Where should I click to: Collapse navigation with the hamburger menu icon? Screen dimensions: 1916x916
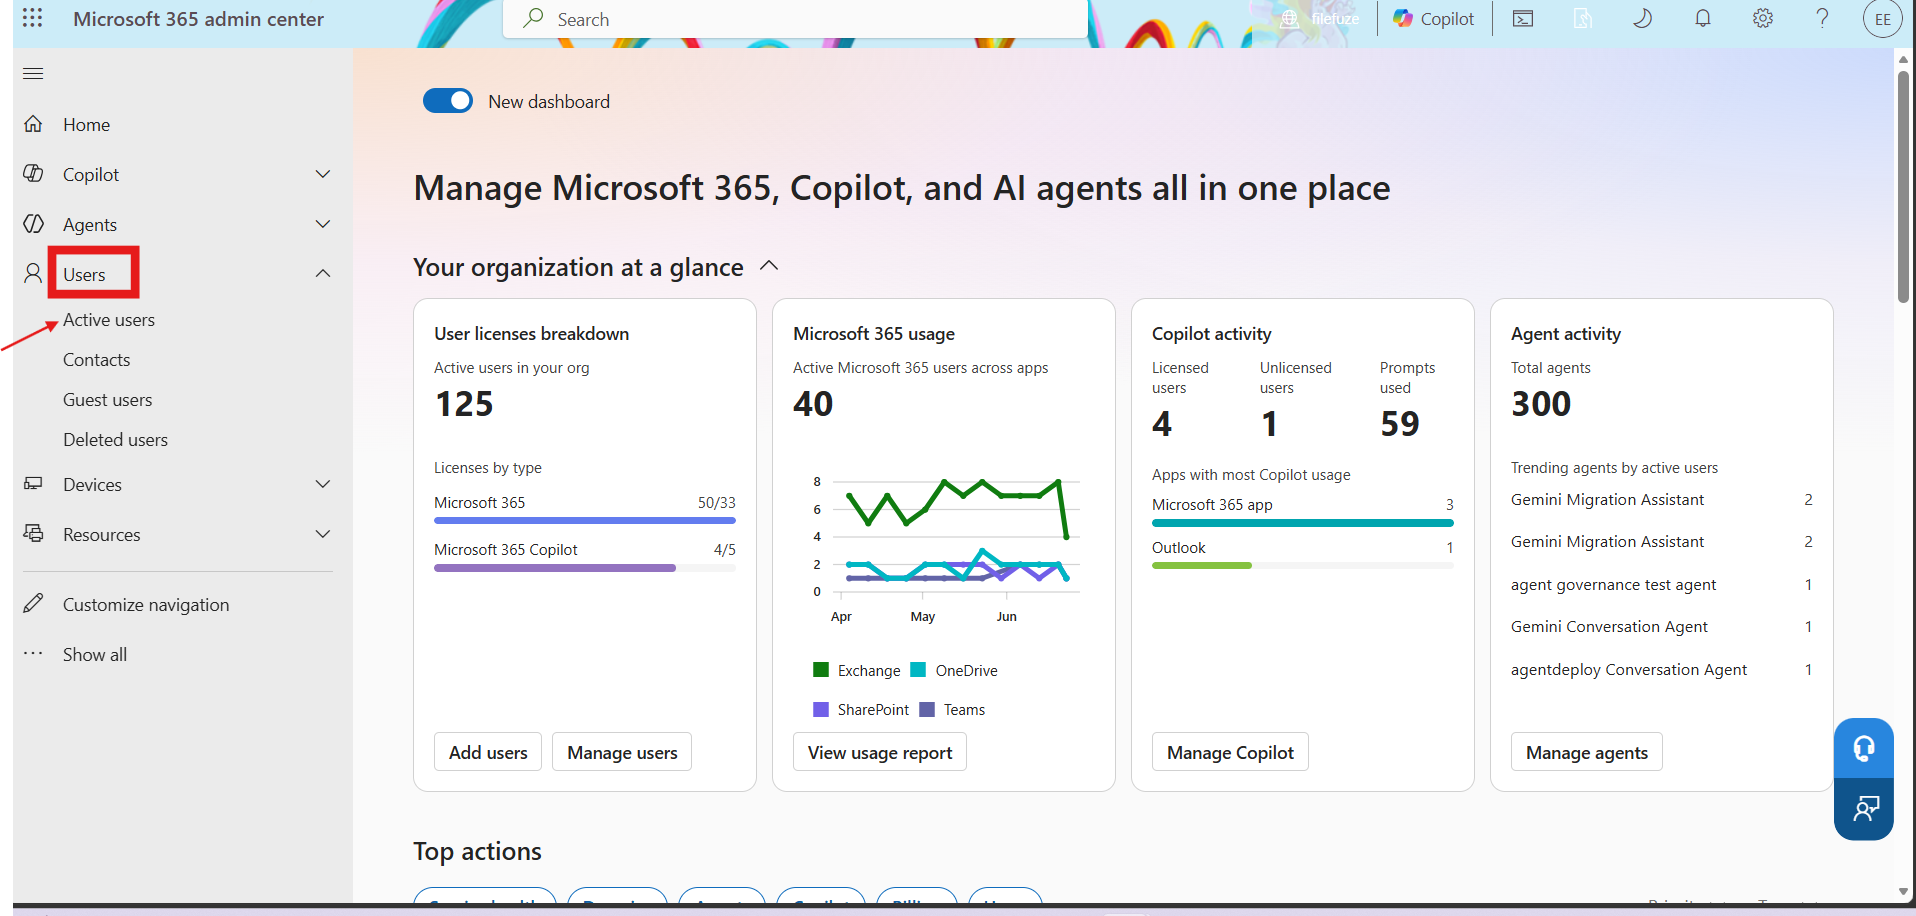(x=33, y=73)
